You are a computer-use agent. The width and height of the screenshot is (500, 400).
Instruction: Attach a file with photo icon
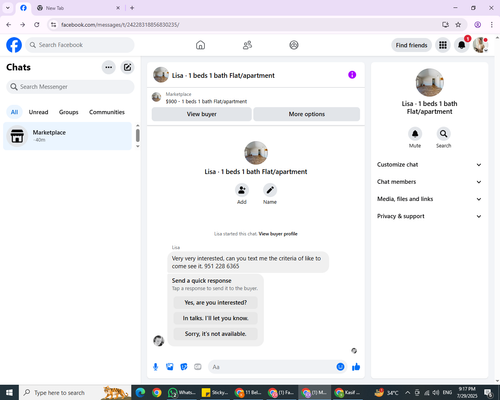point(170,367)
